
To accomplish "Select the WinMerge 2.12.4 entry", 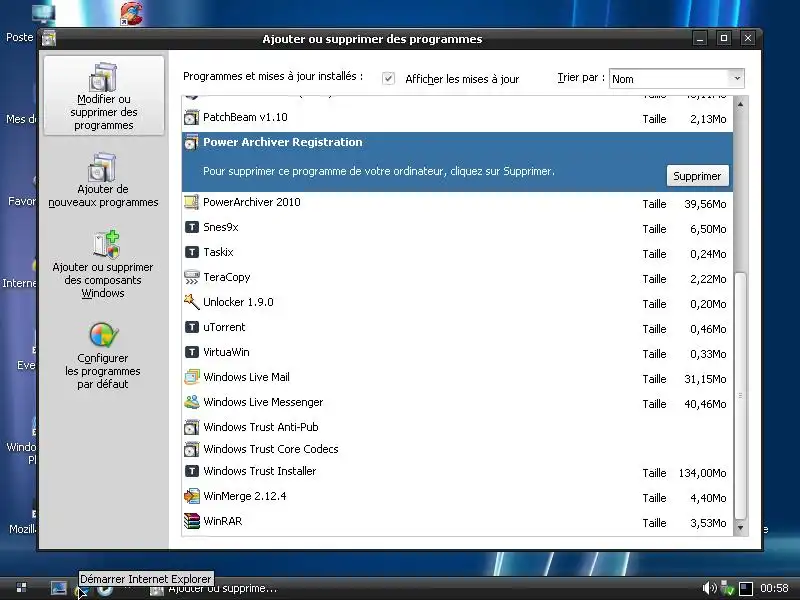I will coord(457,497).
